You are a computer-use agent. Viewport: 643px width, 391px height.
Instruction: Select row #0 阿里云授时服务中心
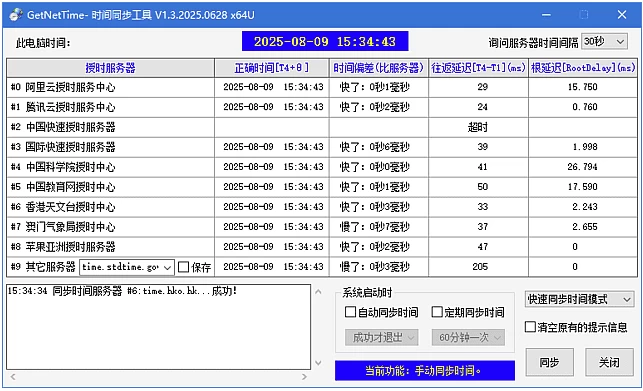322,87
